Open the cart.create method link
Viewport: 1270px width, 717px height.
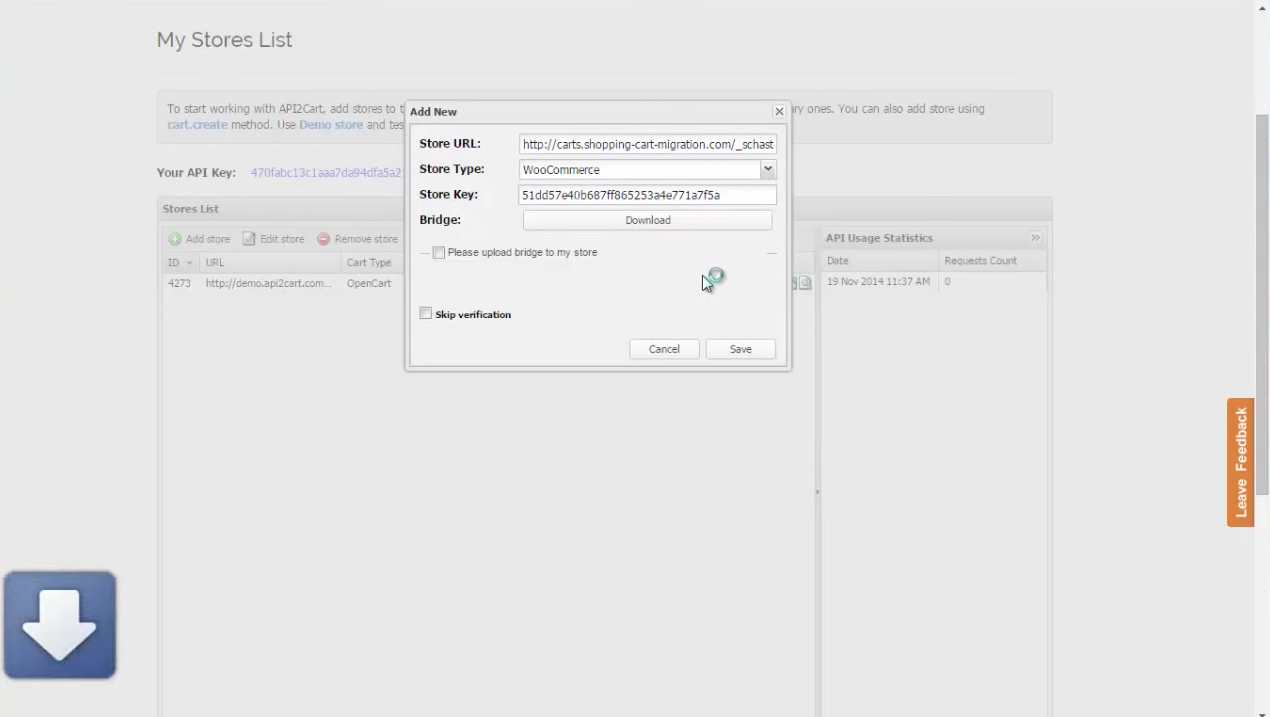click(197, 125)
